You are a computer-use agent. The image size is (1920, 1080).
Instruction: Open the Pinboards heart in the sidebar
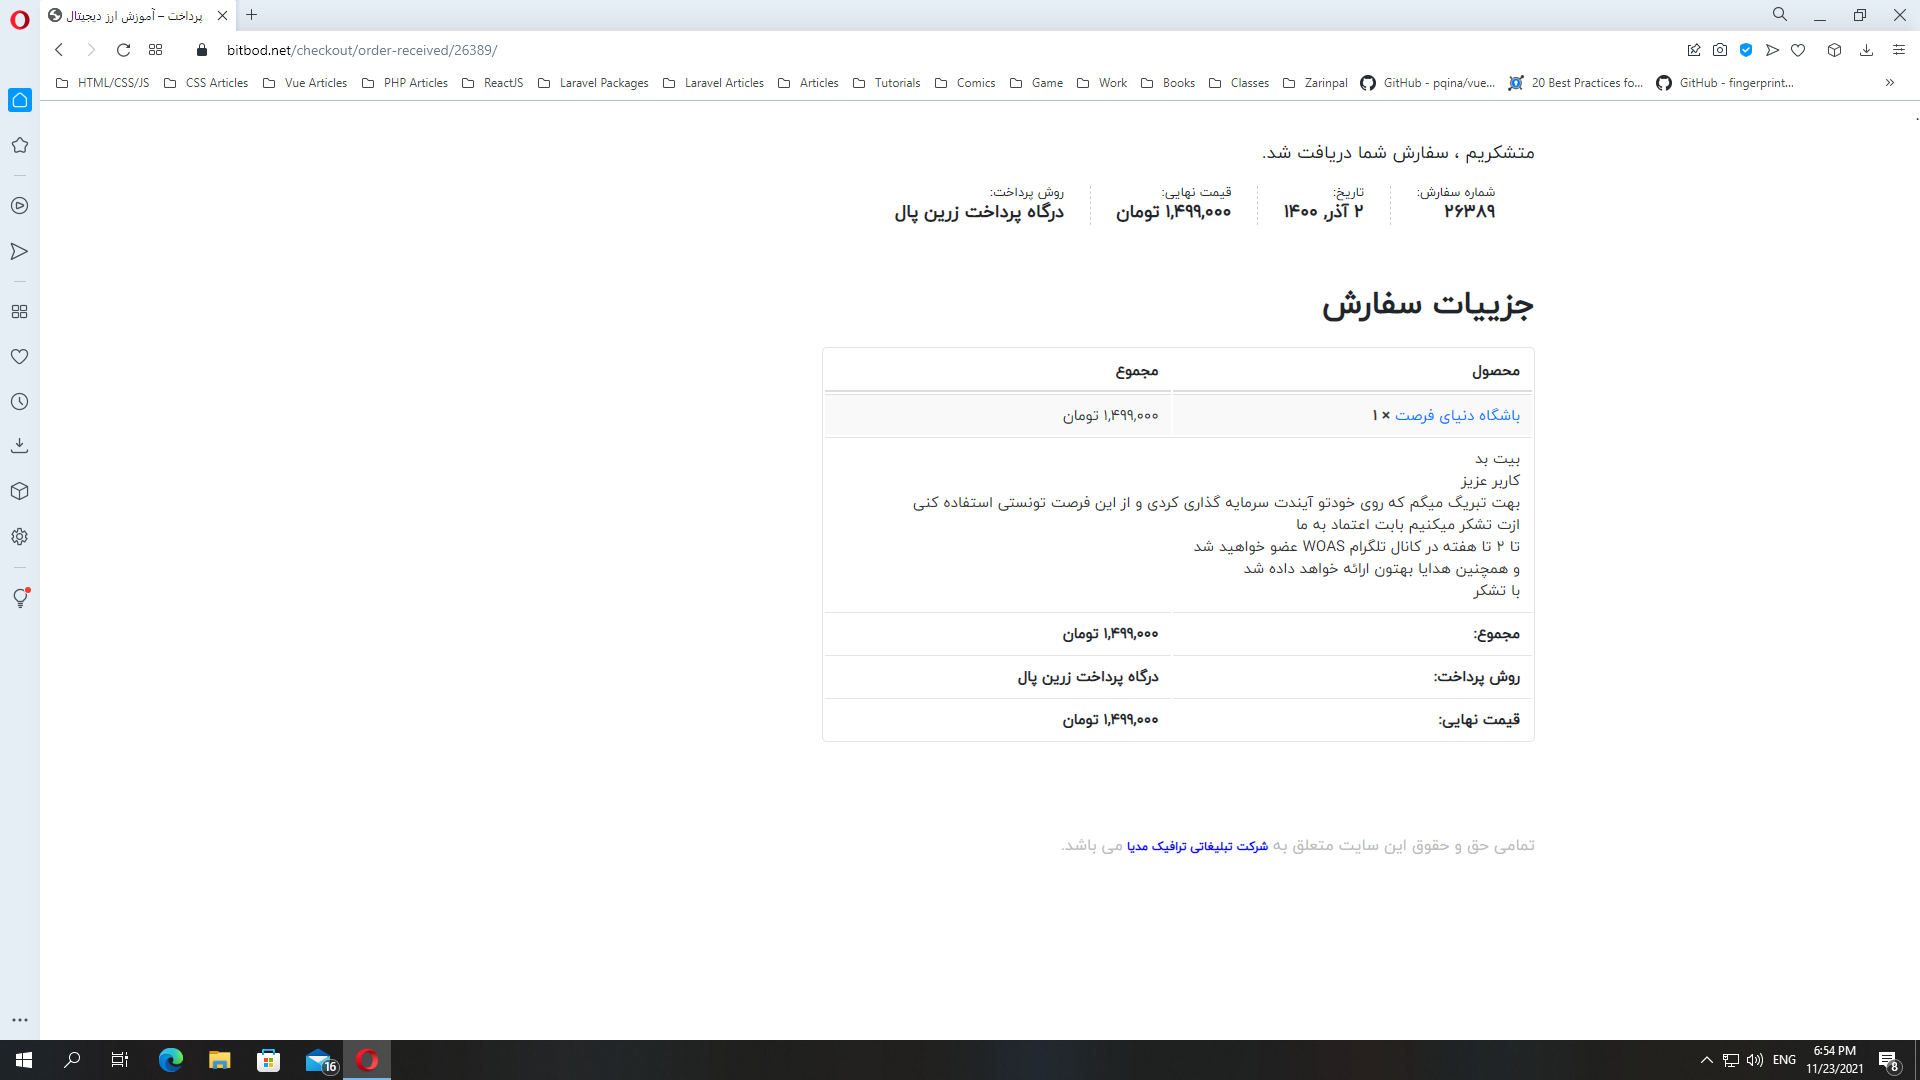coord(19,357)
